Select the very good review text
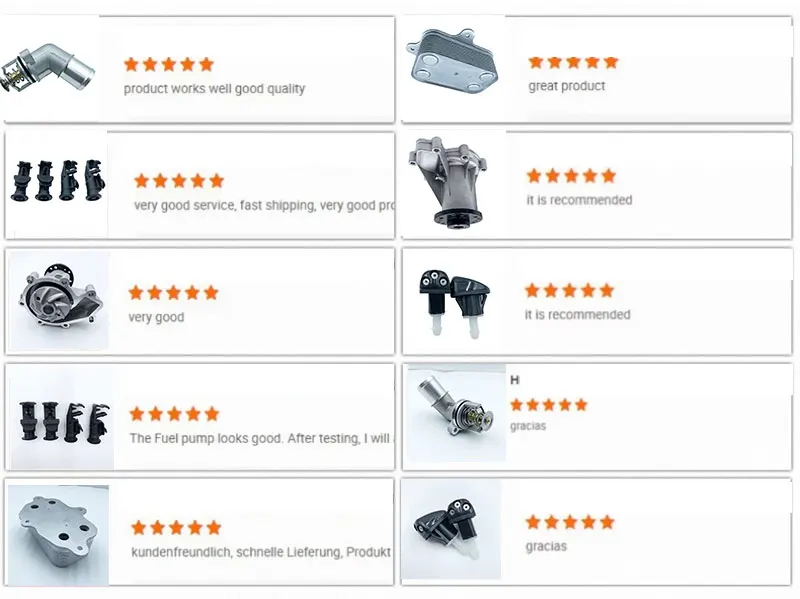 coord(156,317)
